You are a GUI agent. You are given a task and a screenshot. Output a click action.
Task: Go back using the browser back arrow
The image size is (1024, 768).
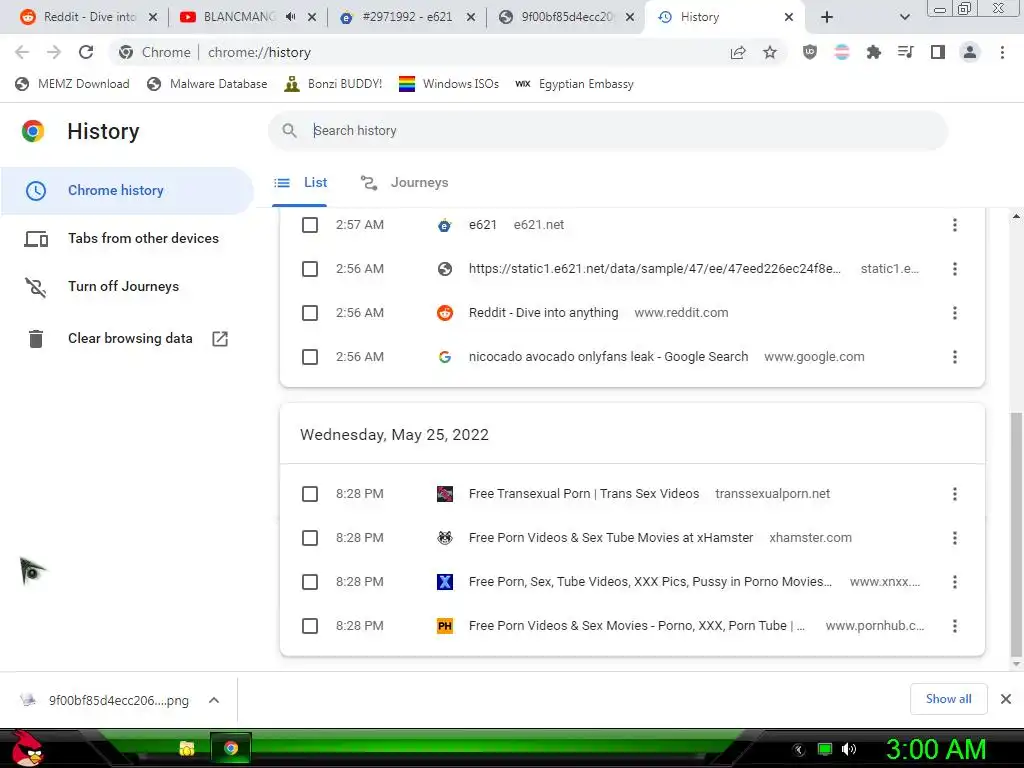22,52
